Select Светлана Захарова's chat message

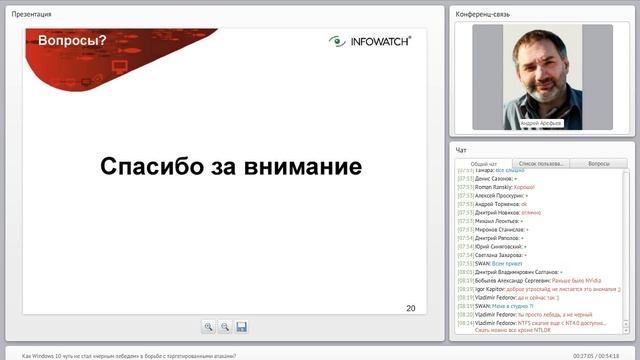492,255
